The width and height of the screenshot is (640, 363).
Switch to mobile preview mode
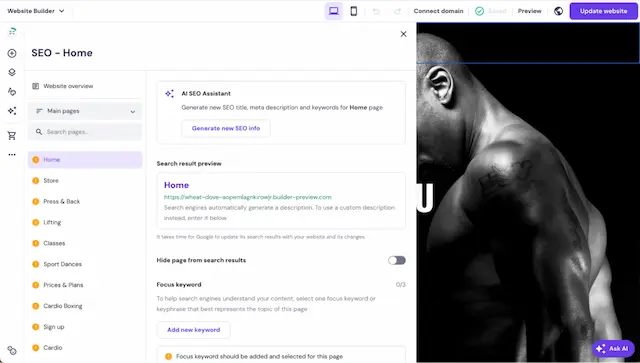pyautogui.click(x=353, y=11)
